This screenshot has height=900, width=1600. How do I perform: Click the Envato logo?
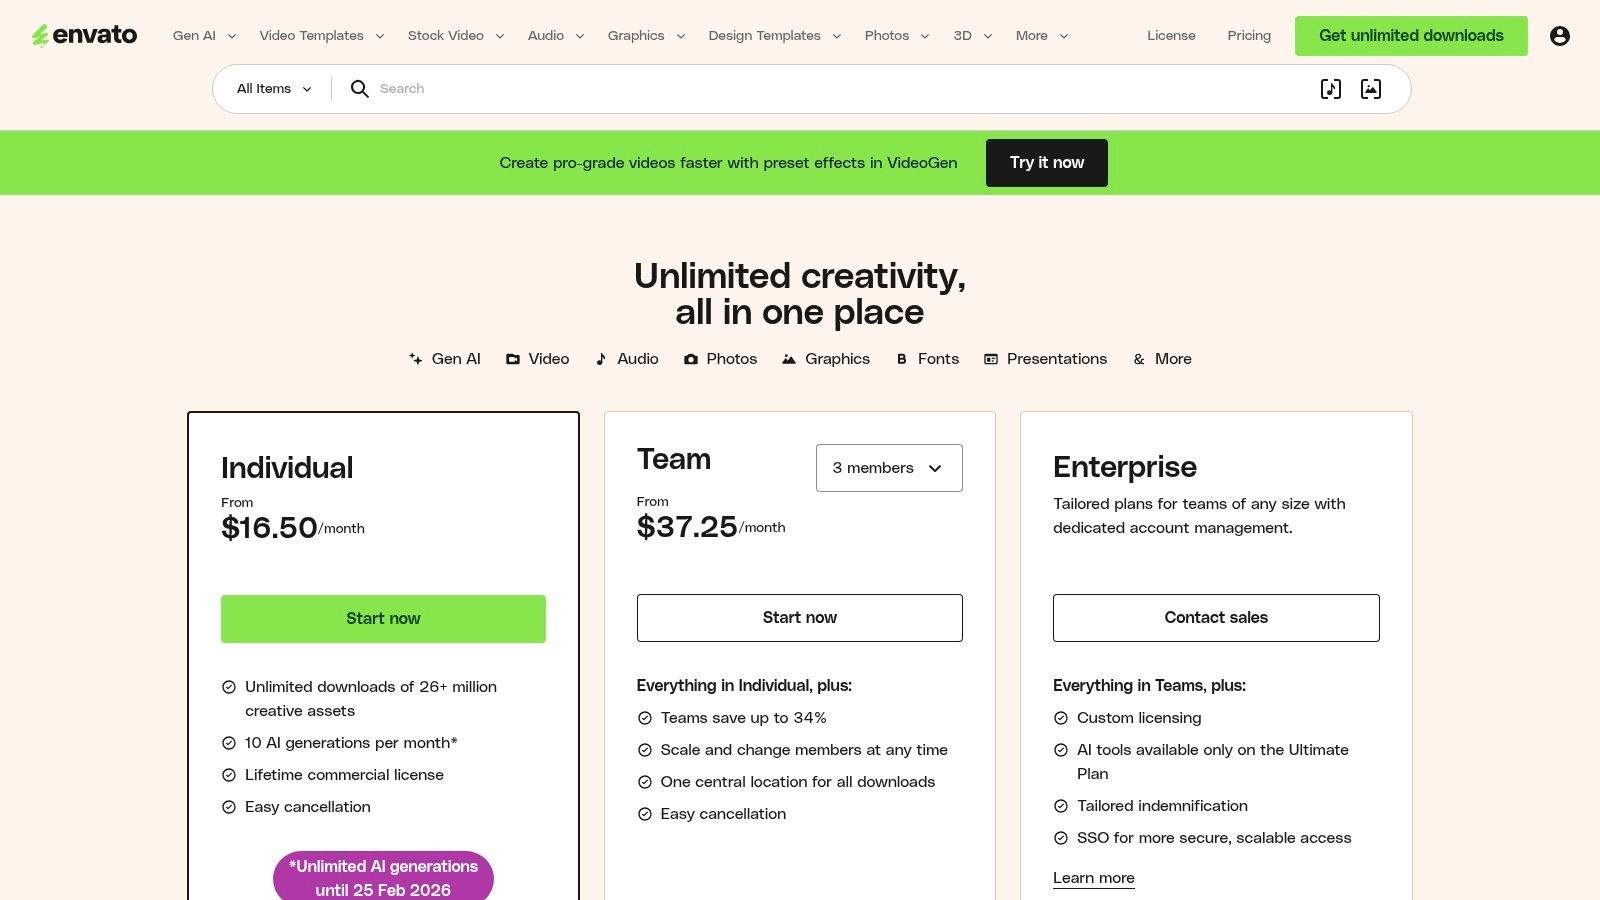pyautogui.click(x=85, y=35)
